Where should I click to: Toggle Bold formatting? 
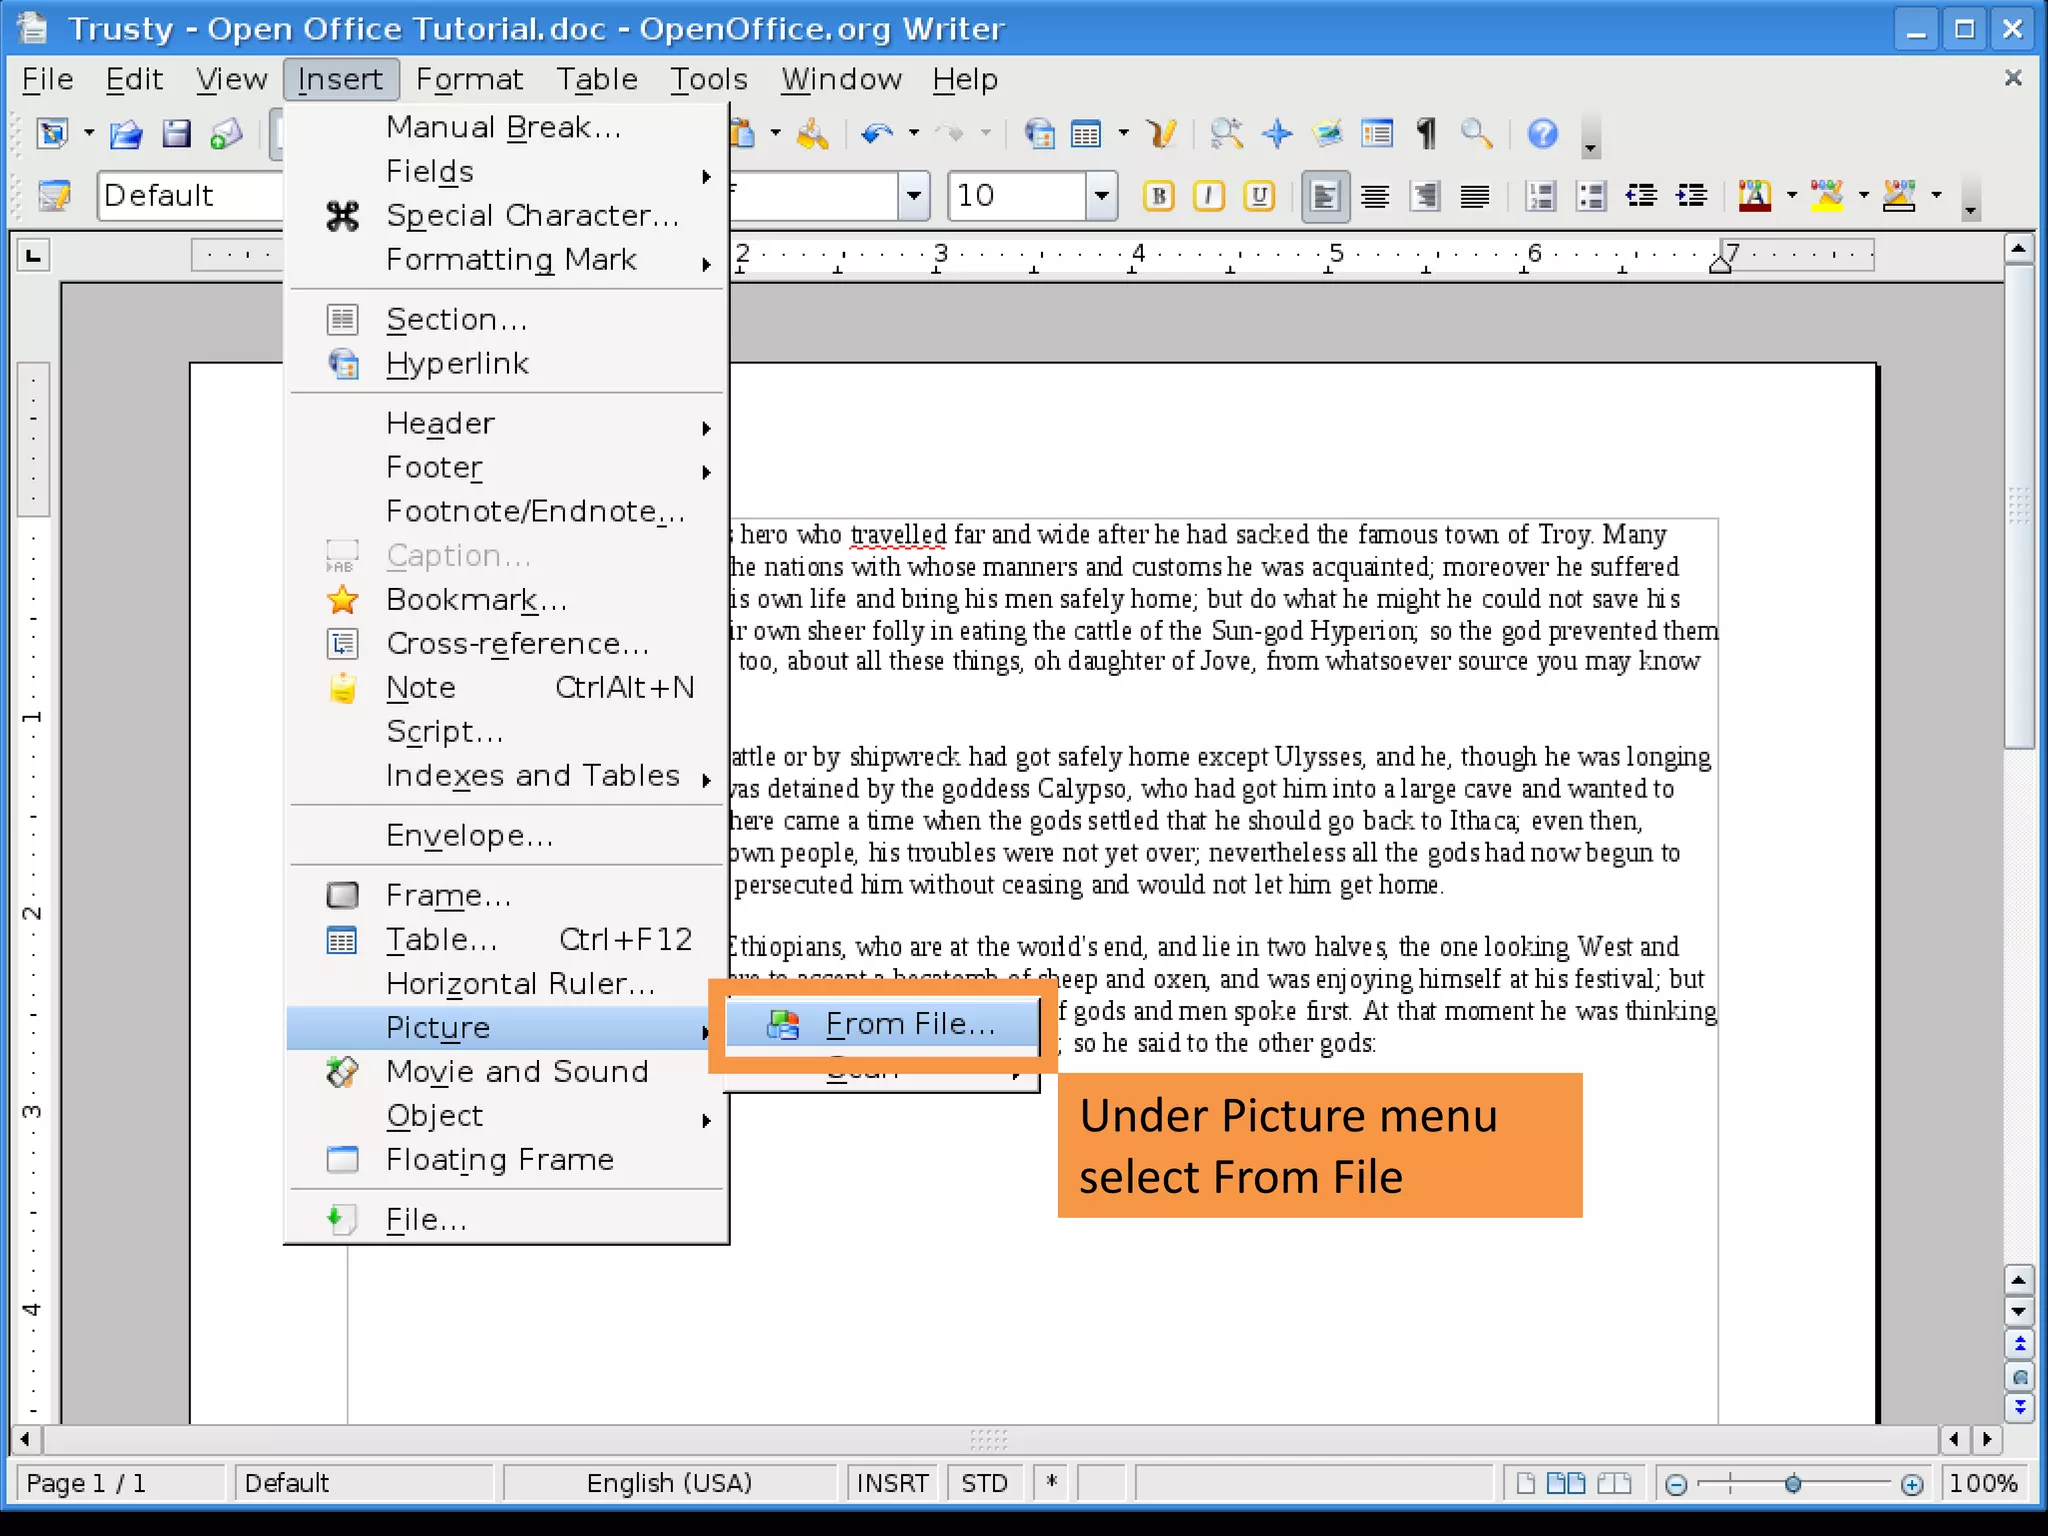(1159, 195)
